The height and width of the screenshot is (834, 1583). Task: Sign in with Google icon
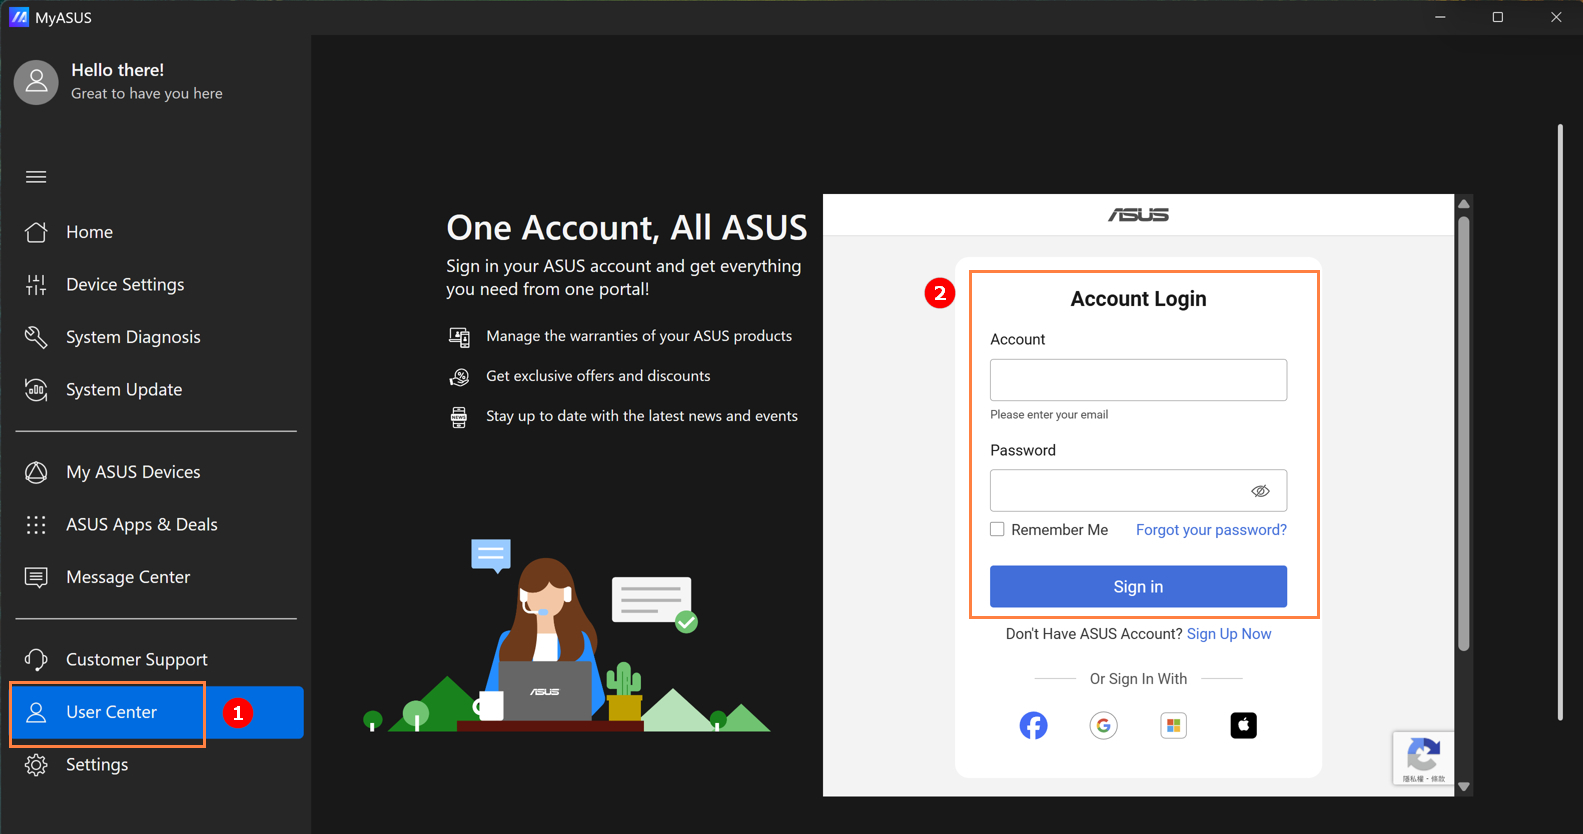coord(1103,725)
